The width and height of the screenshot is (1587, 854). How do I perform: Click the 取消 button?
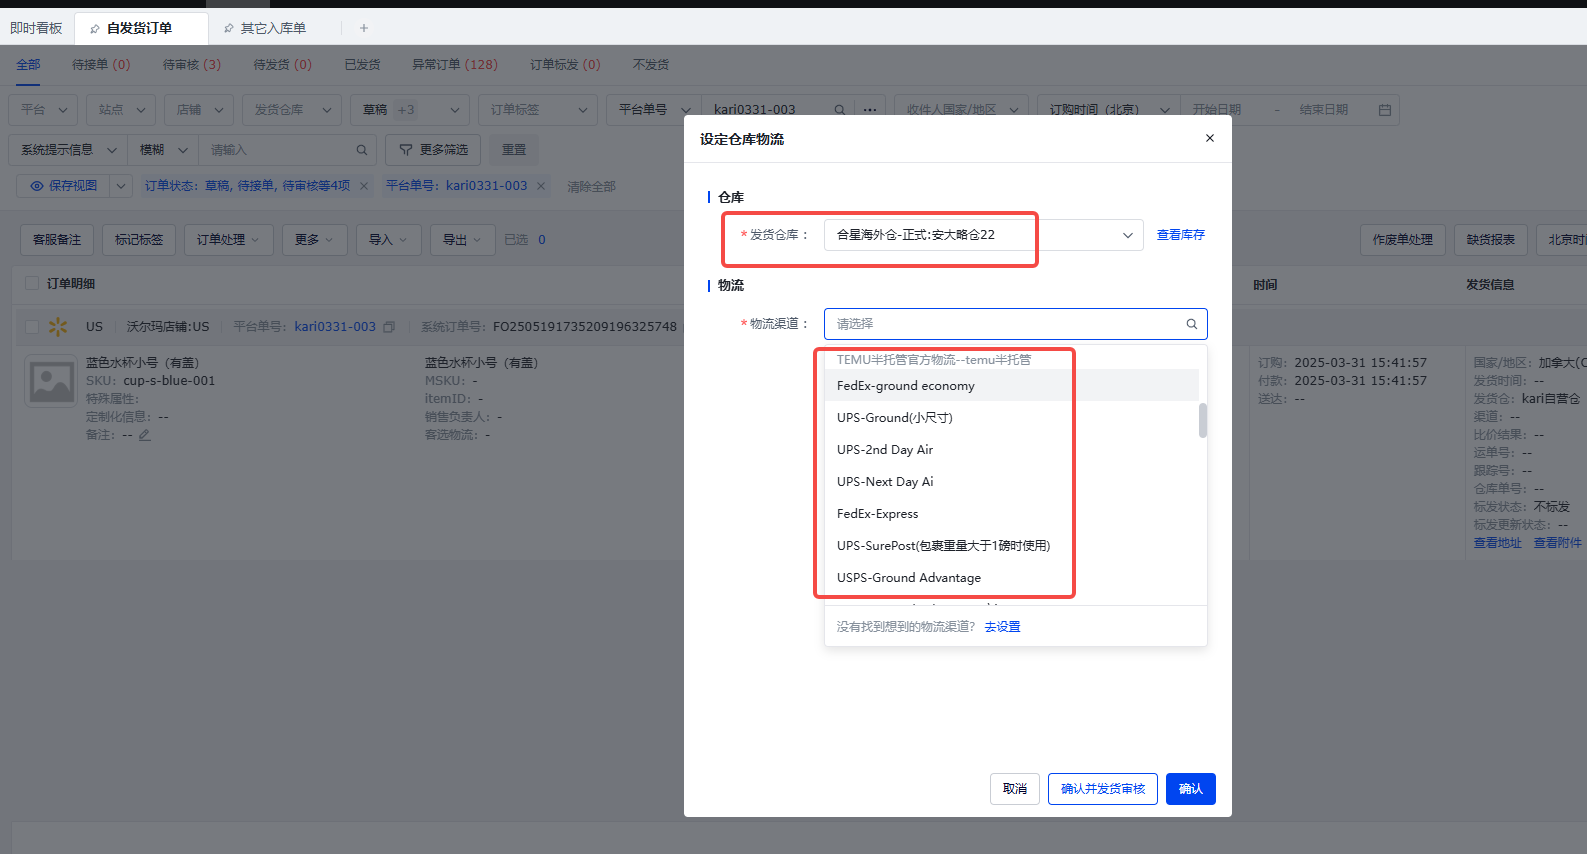click(x=1015, y=789)
